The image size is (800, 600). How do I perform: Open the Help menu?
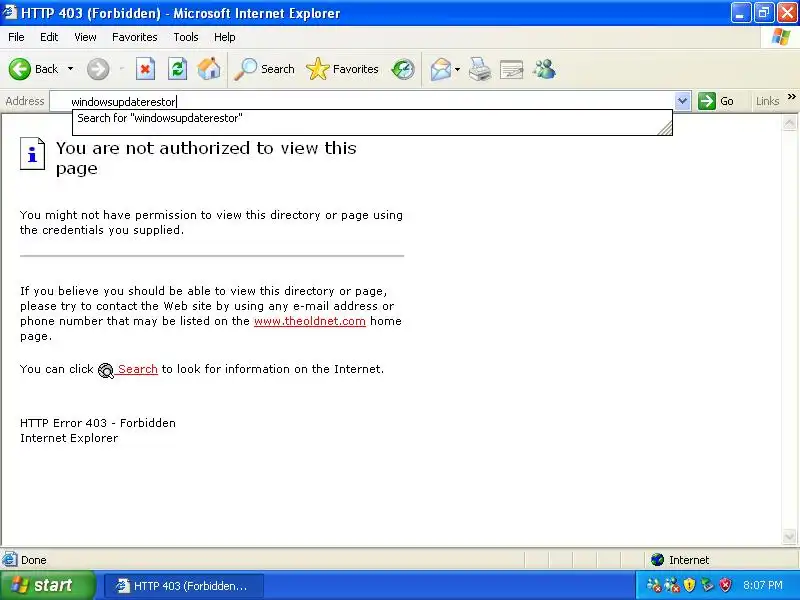point(224,37)
